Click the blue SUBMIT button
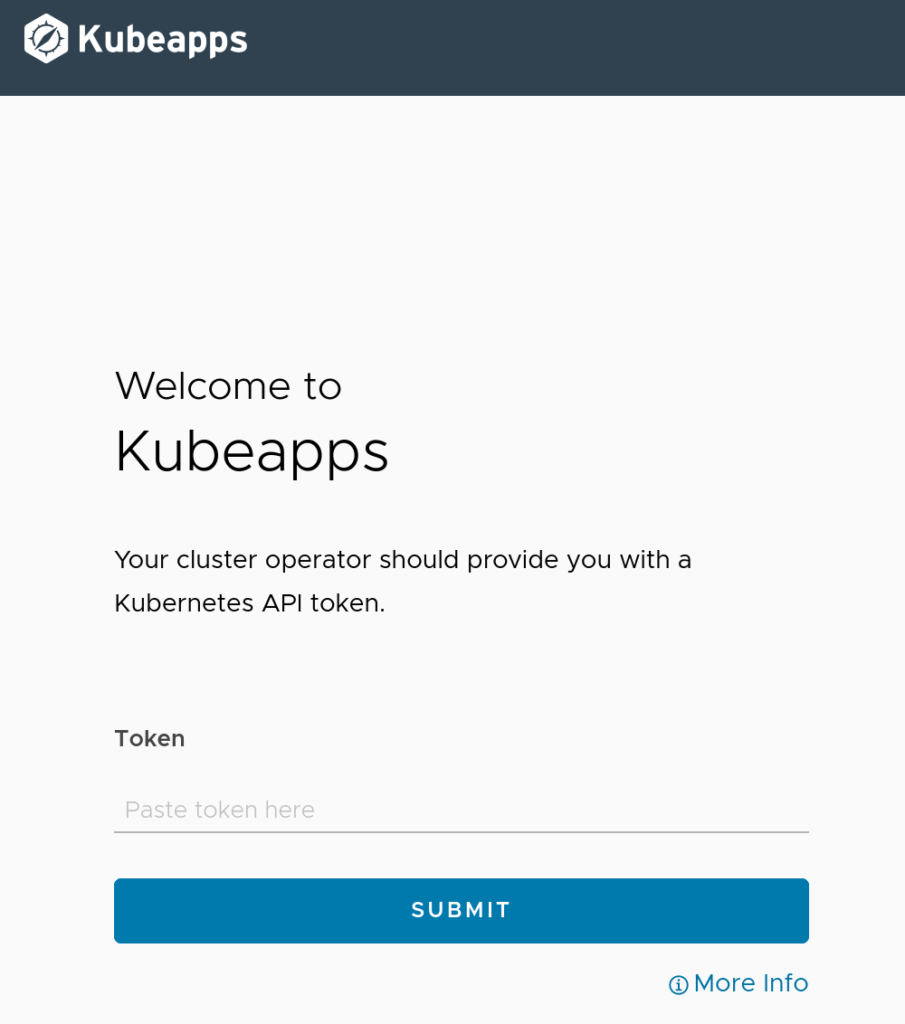Screen dimensions: 905x1024 tap(461, 910)
